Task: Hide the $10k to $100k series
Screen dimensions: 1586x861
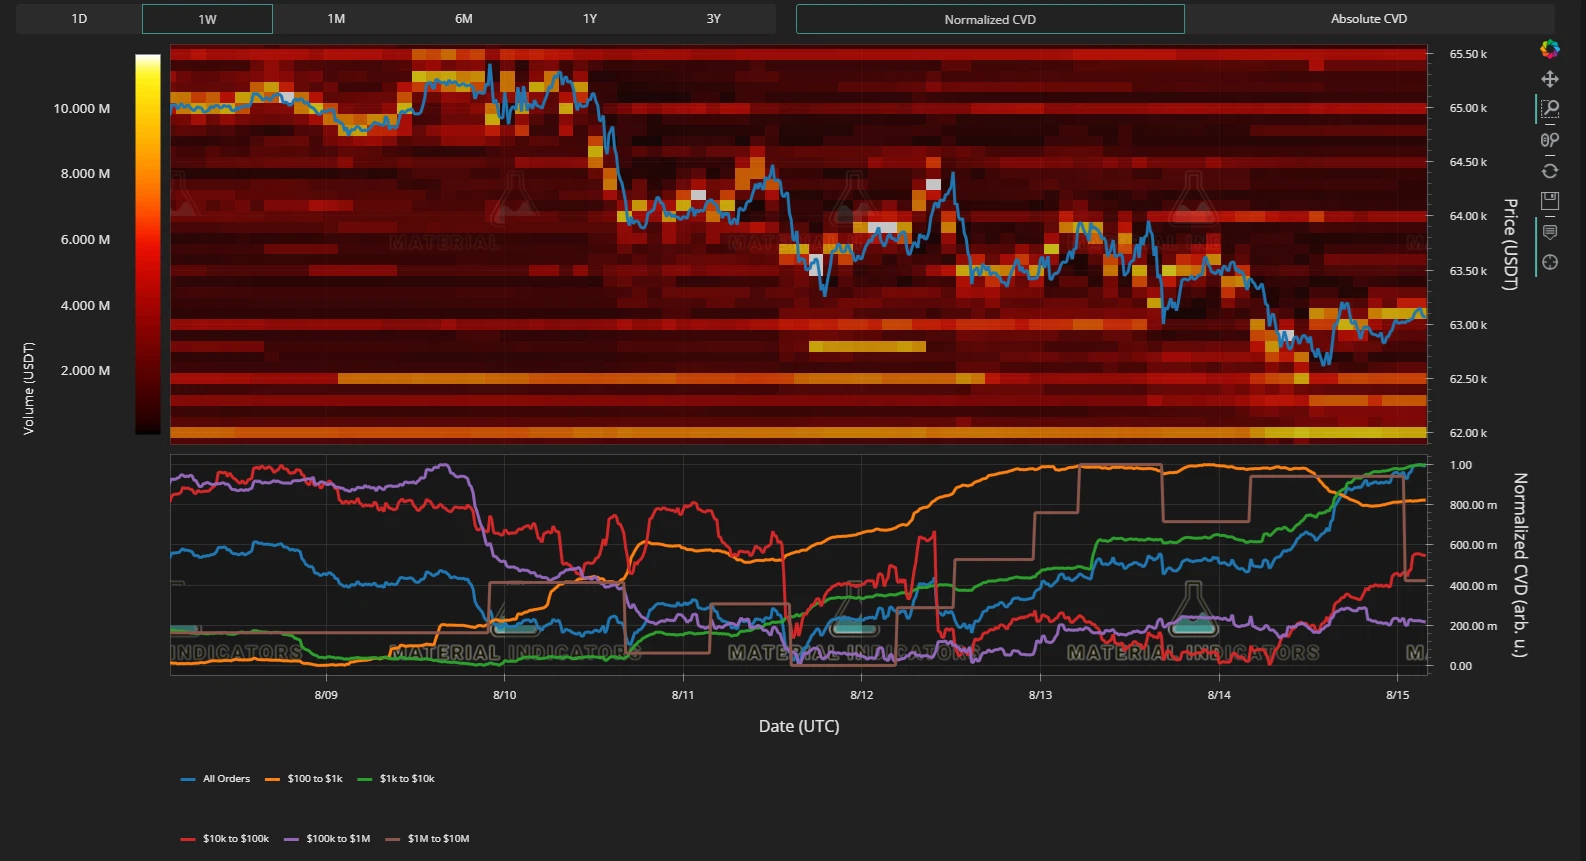Action: 225,839
